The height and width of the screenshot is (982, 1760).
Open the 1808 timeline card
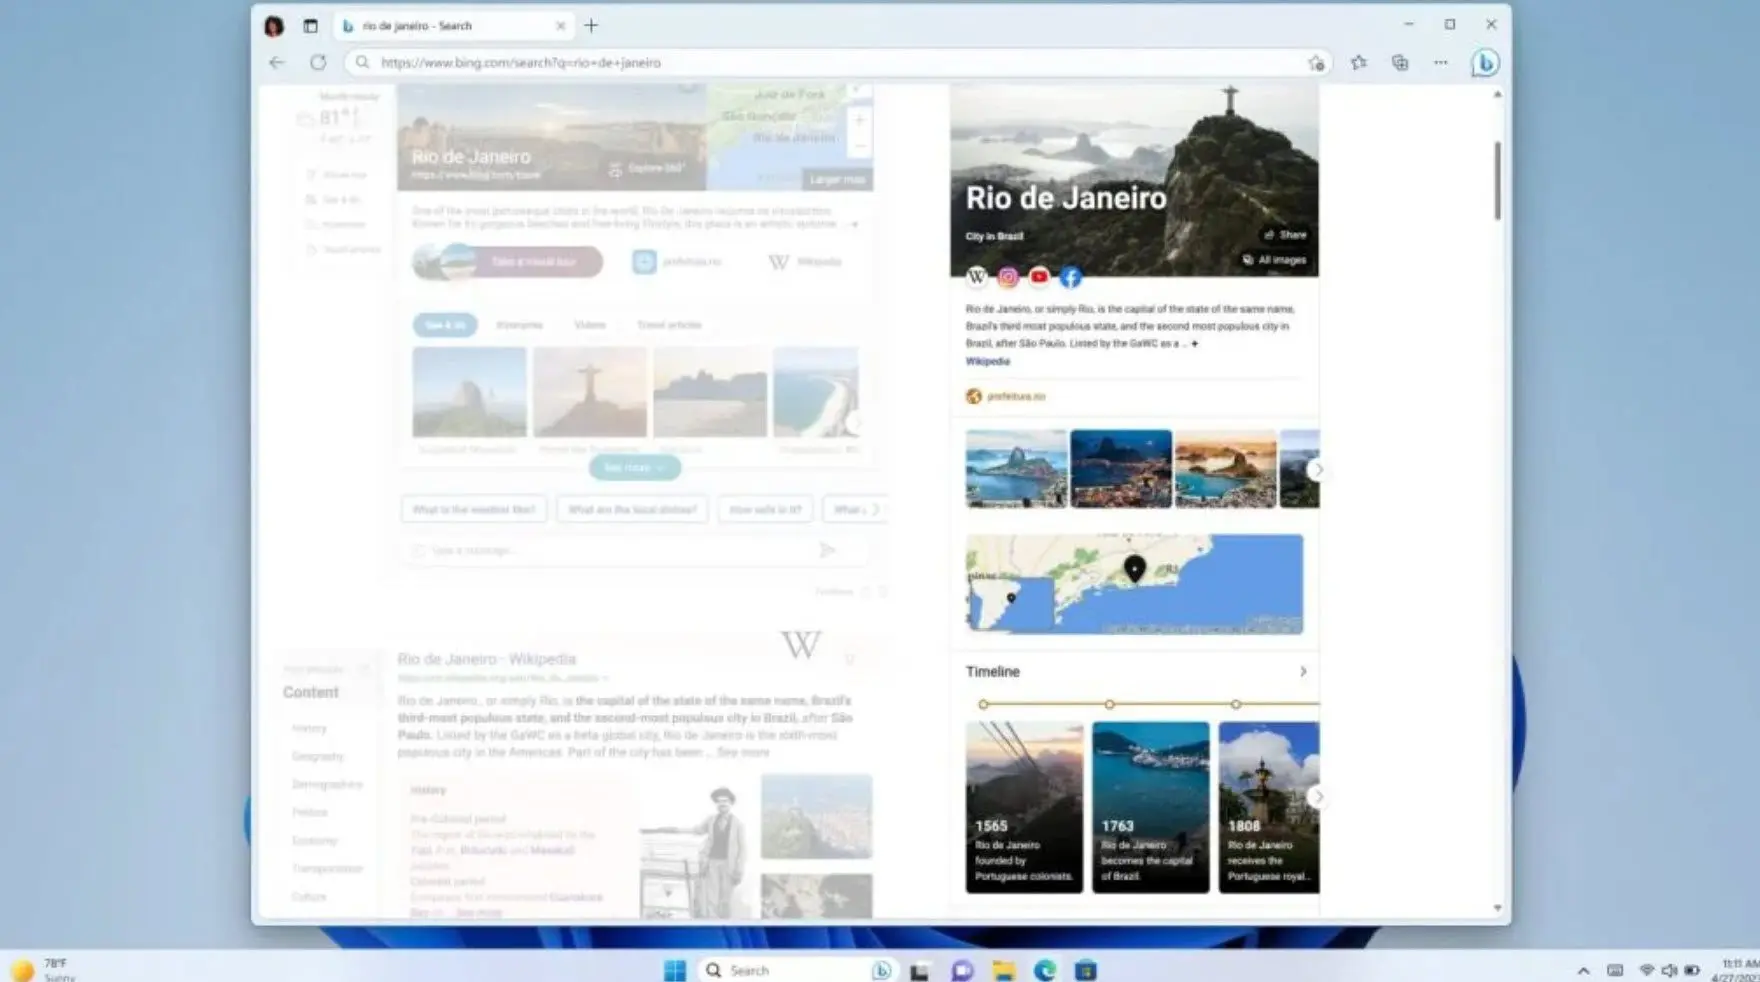tap(1269, 807)
